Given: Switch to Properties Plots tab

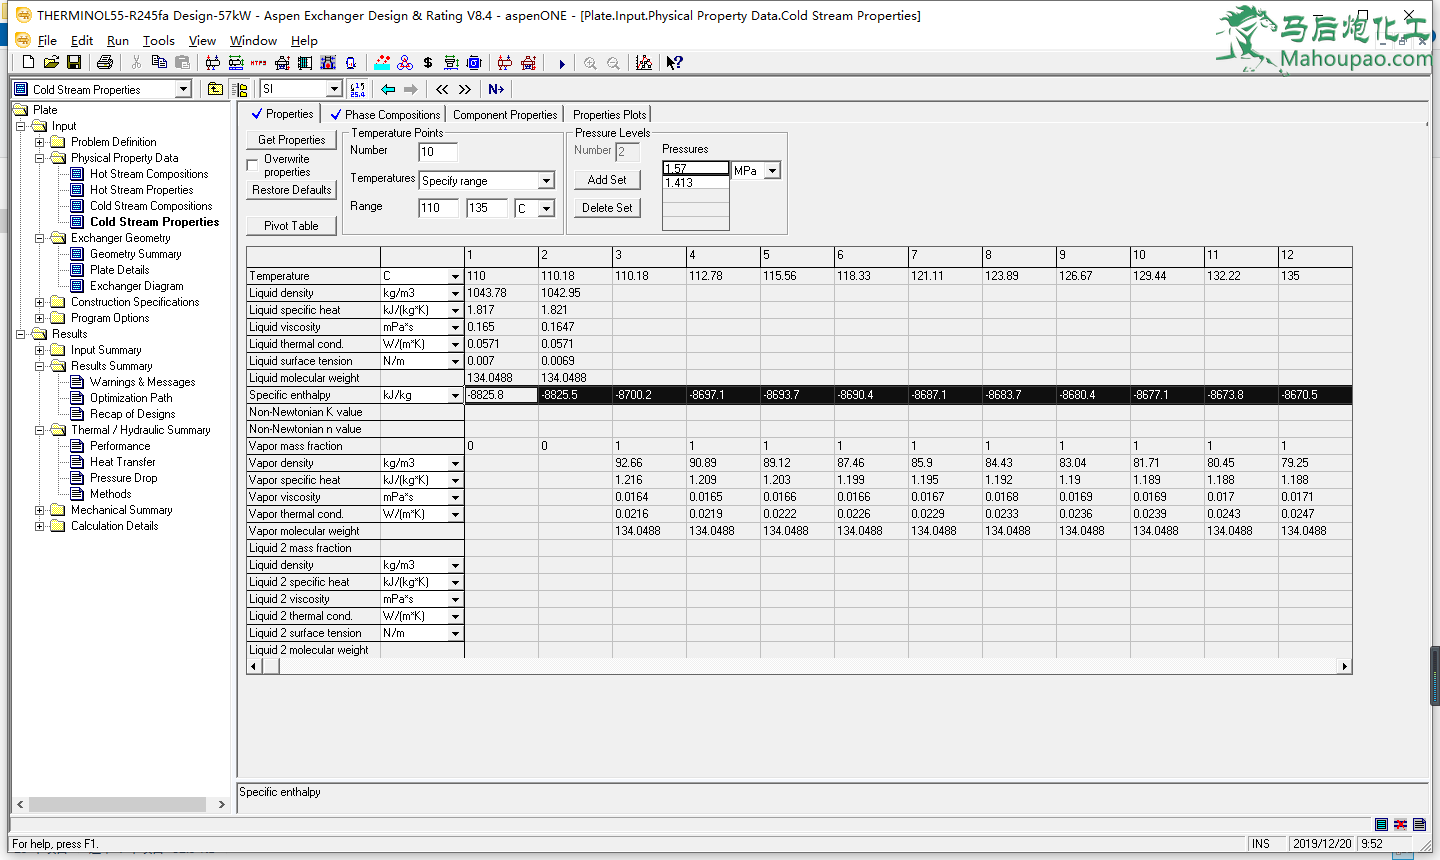Looking at the screenshot, I should click(609, 115).
